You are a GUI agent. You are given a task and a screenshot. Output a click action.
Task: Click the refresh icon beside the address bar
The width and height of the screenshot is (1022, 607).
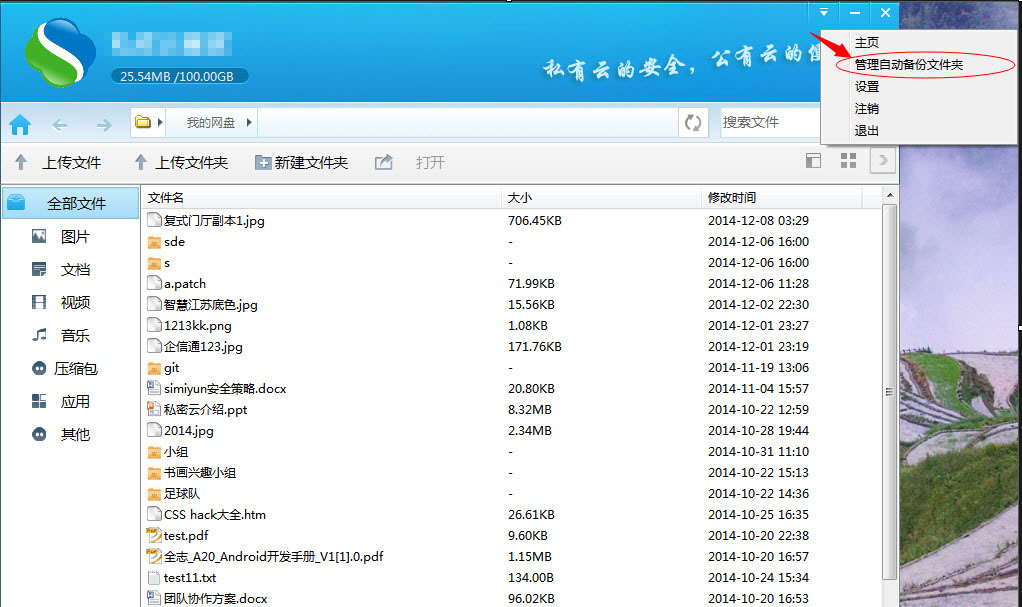(x=694, y=121)
